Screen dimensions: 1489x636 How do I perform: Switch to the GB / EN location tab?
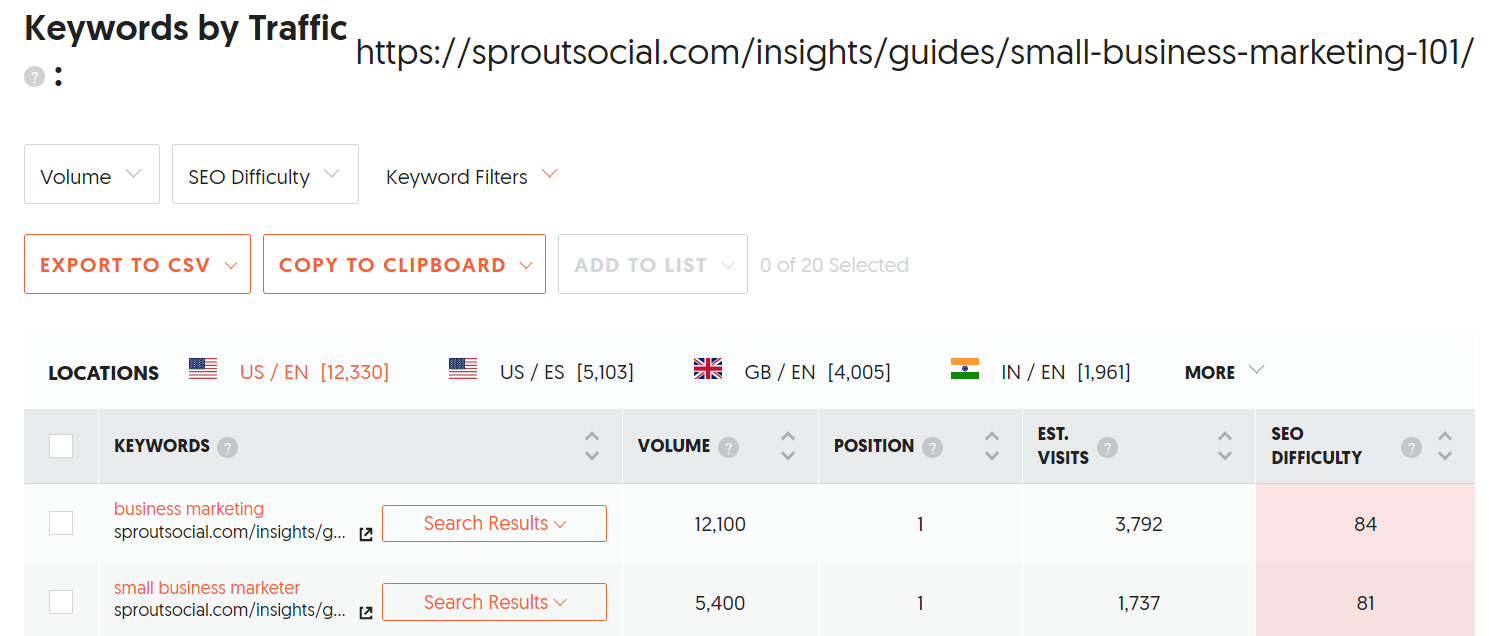[x=792, y=372]
